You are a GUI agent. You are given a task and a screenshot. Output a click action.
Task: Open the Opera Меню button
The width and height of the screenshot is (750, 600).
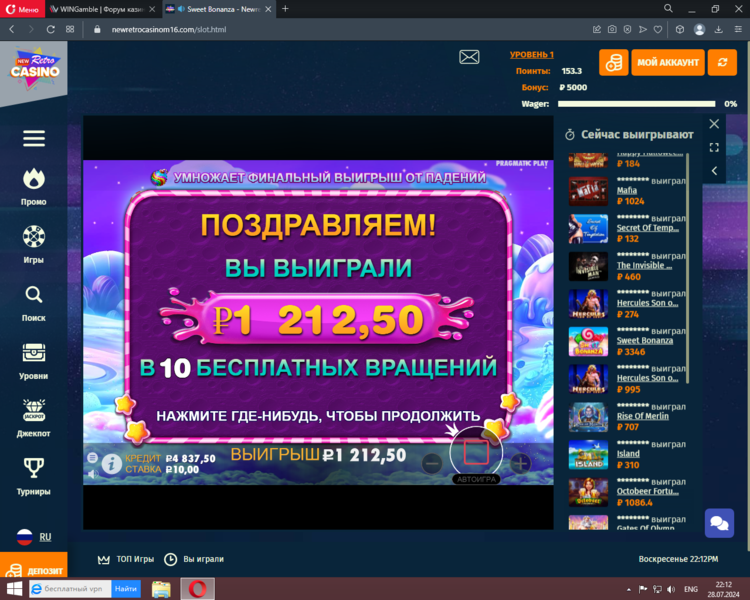[x=22, y=9]
